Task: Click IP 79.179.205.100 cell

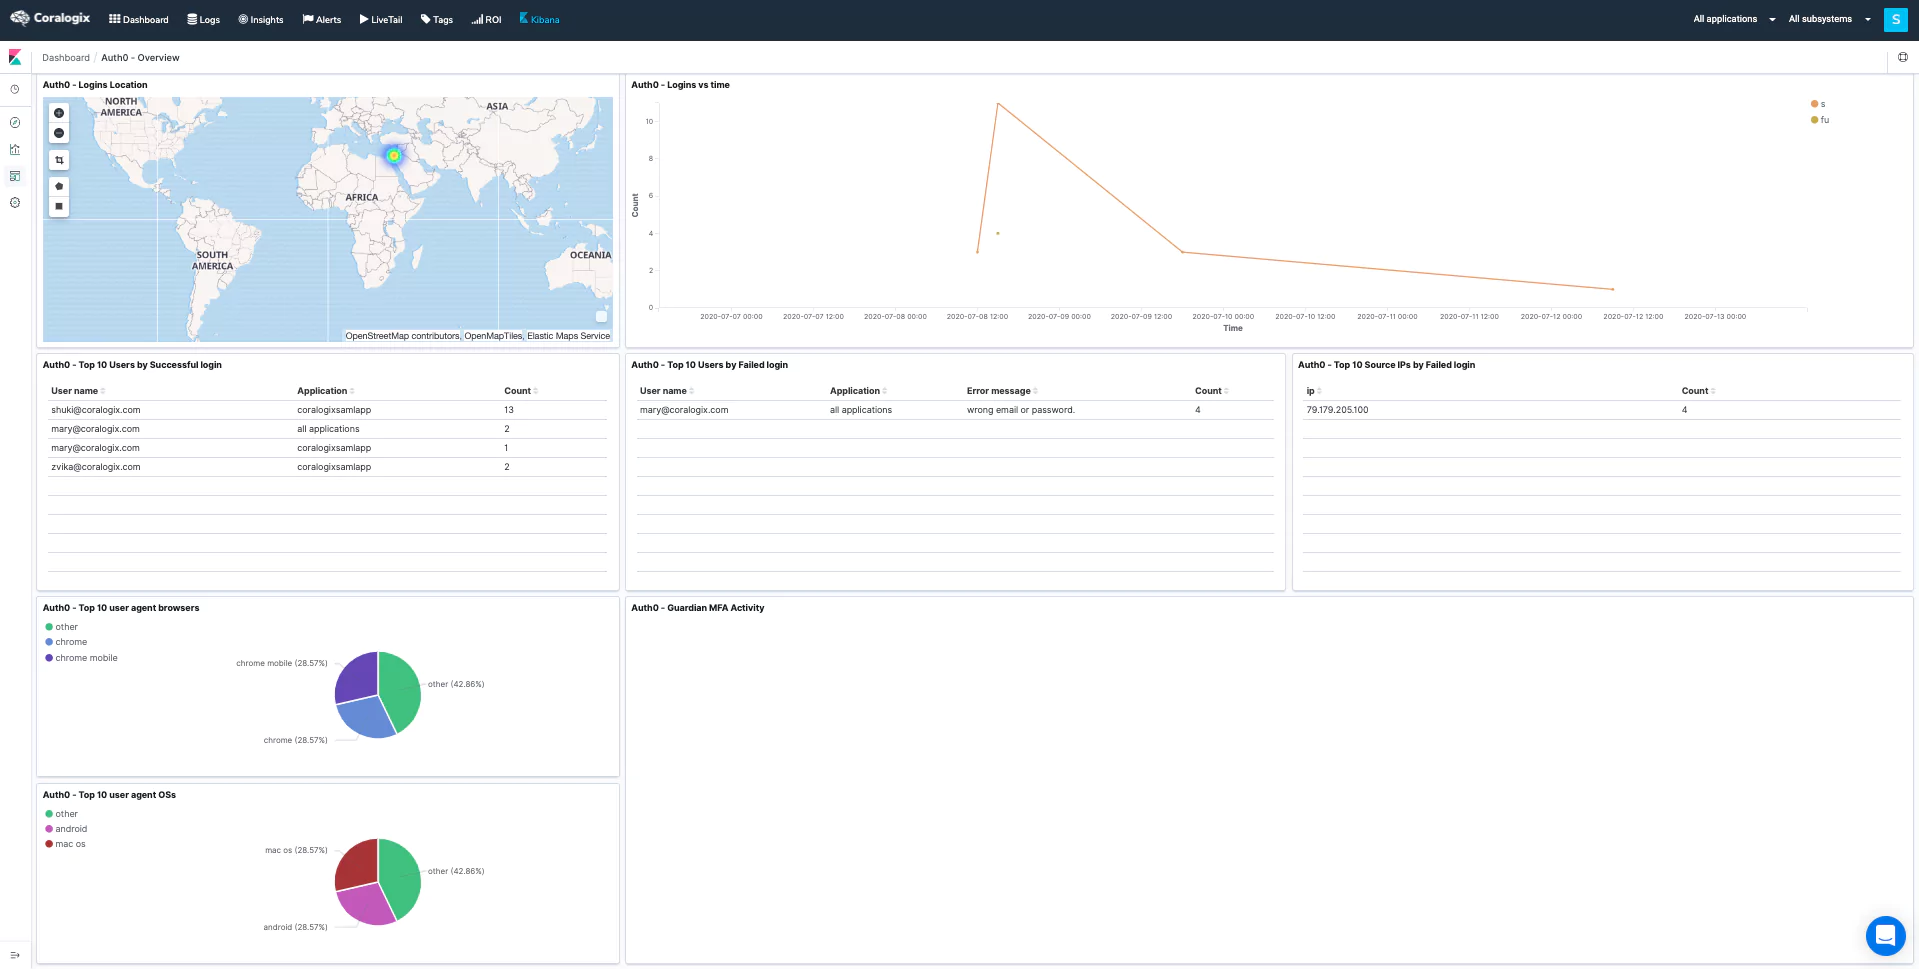Action: click(1337, 410)
